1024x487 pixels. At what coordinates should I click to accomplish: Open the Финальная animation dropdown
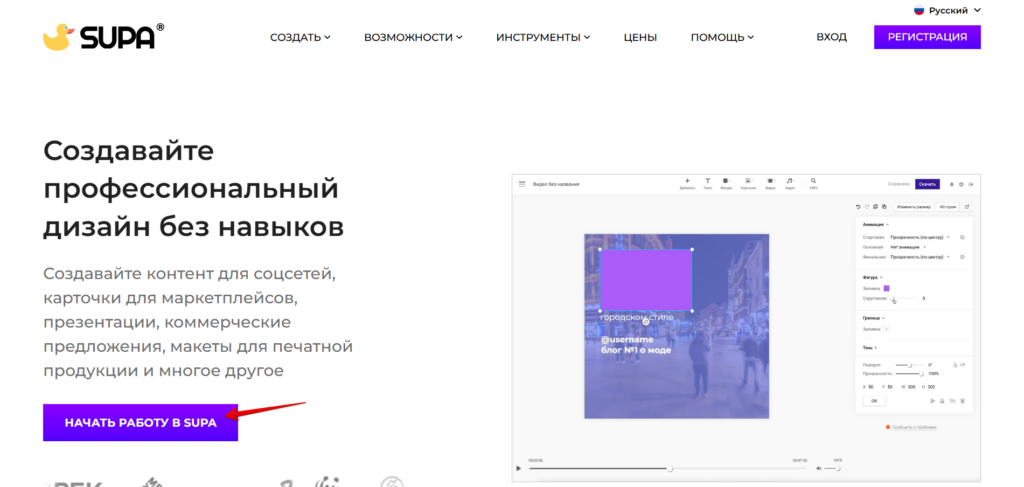pos(920,257)
